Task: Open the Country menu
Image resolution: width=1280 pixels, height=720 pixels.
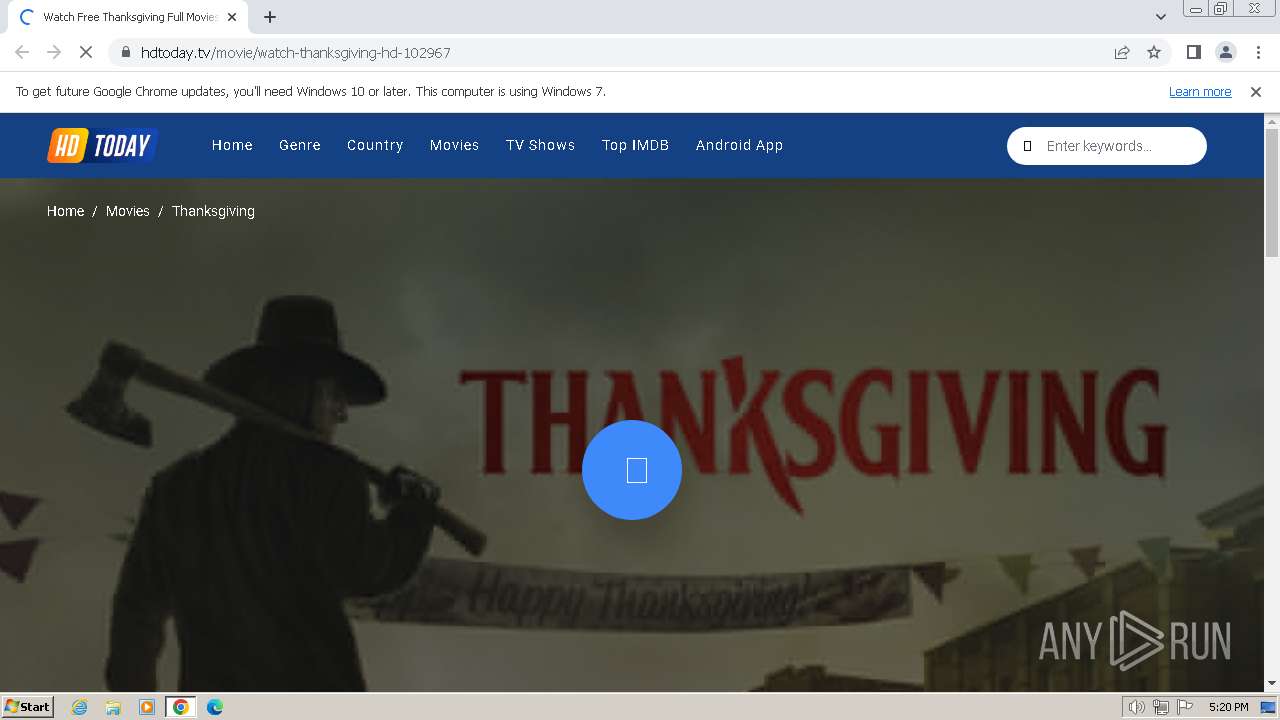Action: tap(375, 145)
